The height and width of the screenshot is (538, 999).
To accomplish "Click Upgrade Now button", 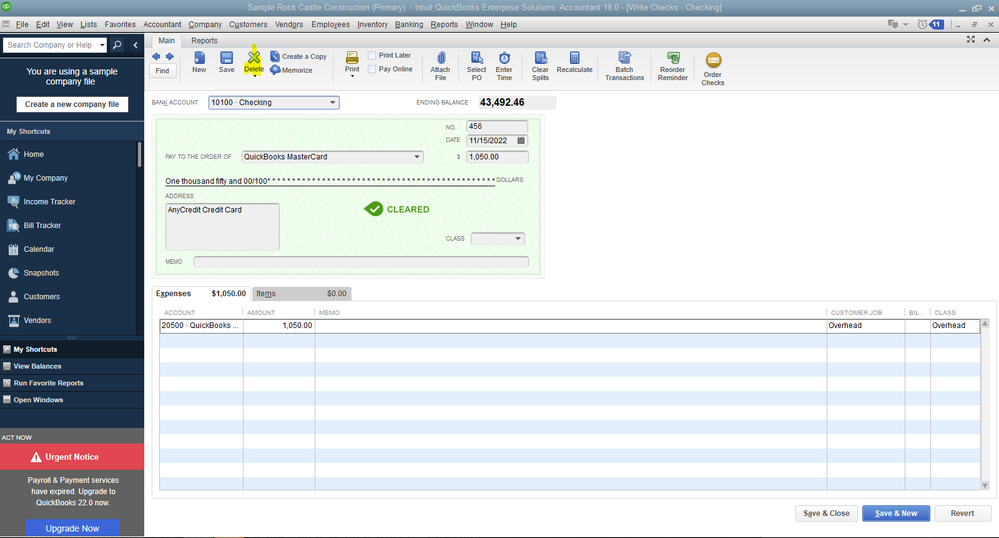I will [x=72, y=528].
